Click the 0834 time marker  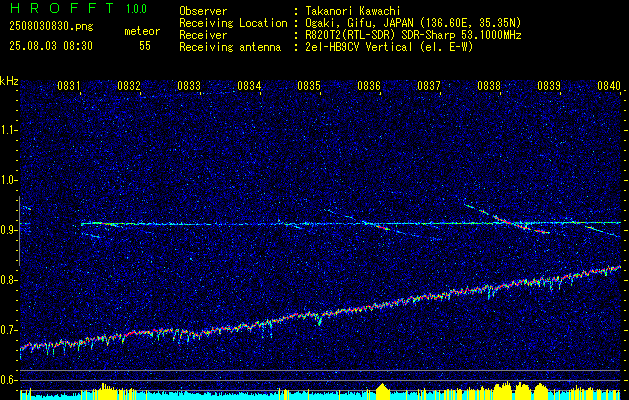(249, 85)
